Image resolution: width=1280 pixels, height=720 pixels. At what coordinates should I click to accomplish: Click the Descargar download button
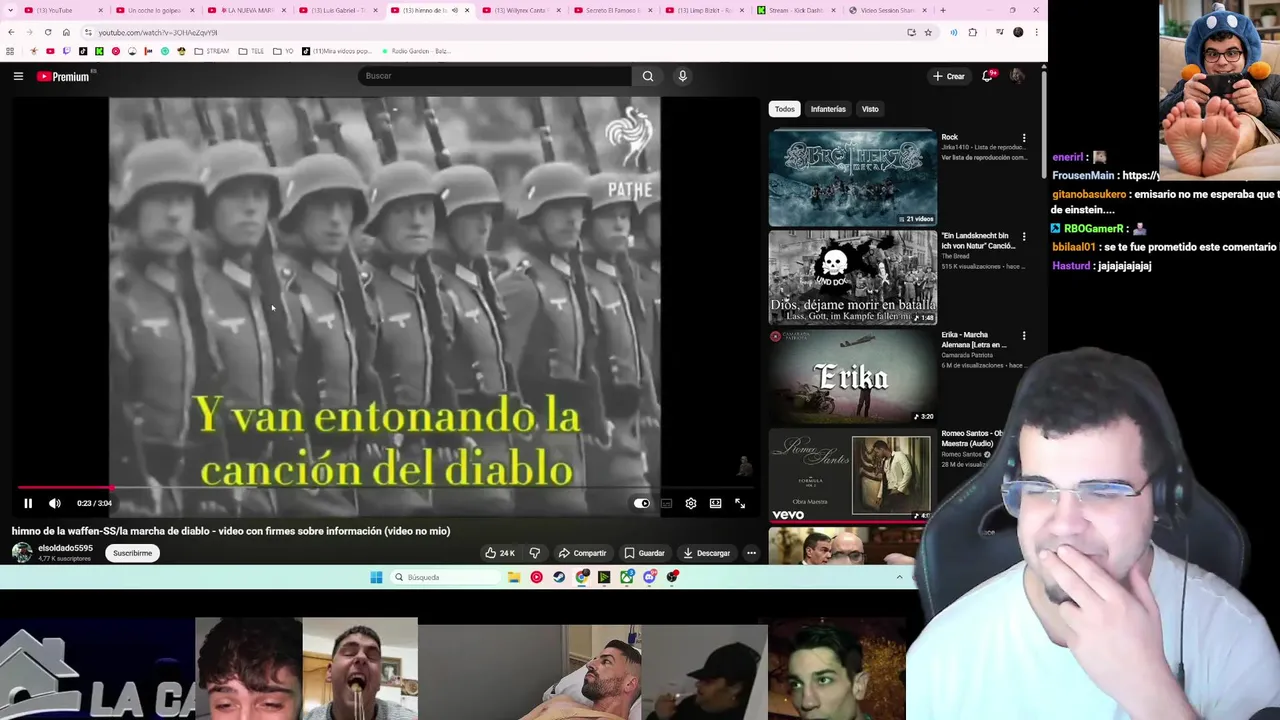[x=706, y=553]
